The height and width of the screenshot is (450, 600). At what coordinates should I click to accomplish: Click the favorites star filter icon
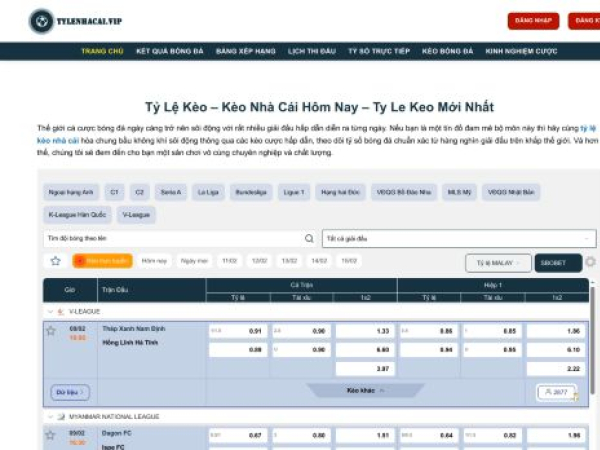pyautogui.click(x=56, y=262)
